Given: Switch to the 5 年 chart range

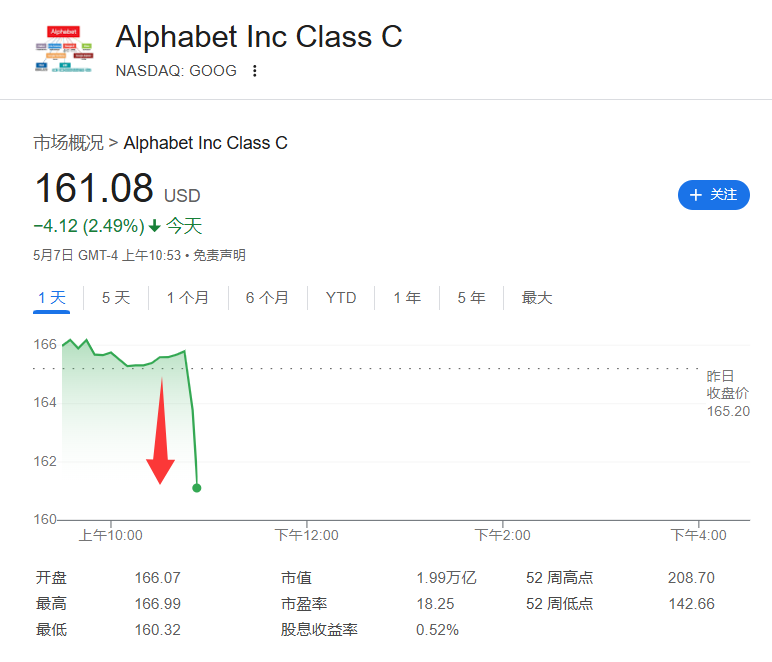Looking at the screenshot, I should coord(471,298).
